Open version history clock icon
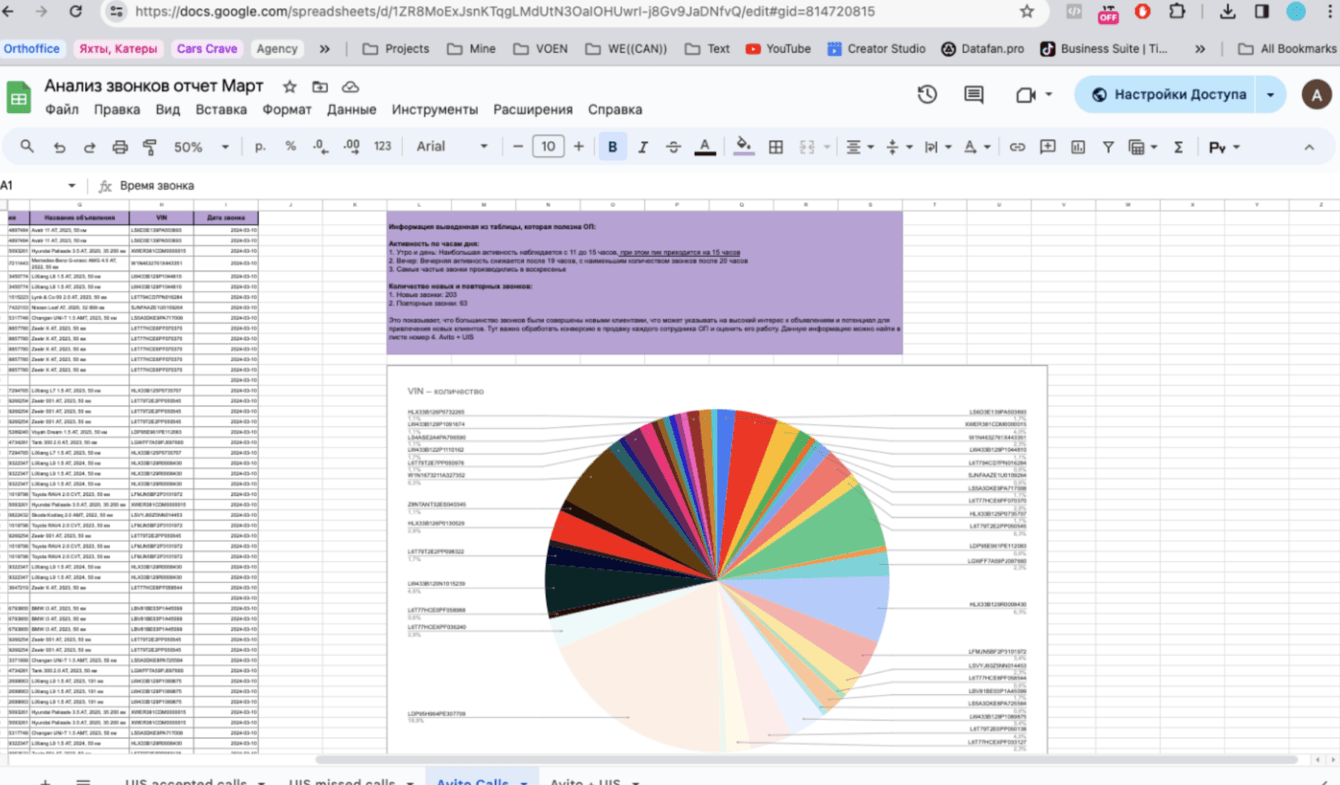 (927, 94)
